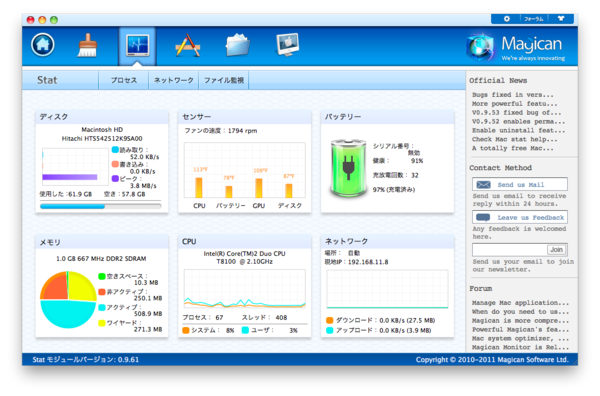600x396 pixels.
Task: Open settings via the gear icon
Action: (506, 19)
